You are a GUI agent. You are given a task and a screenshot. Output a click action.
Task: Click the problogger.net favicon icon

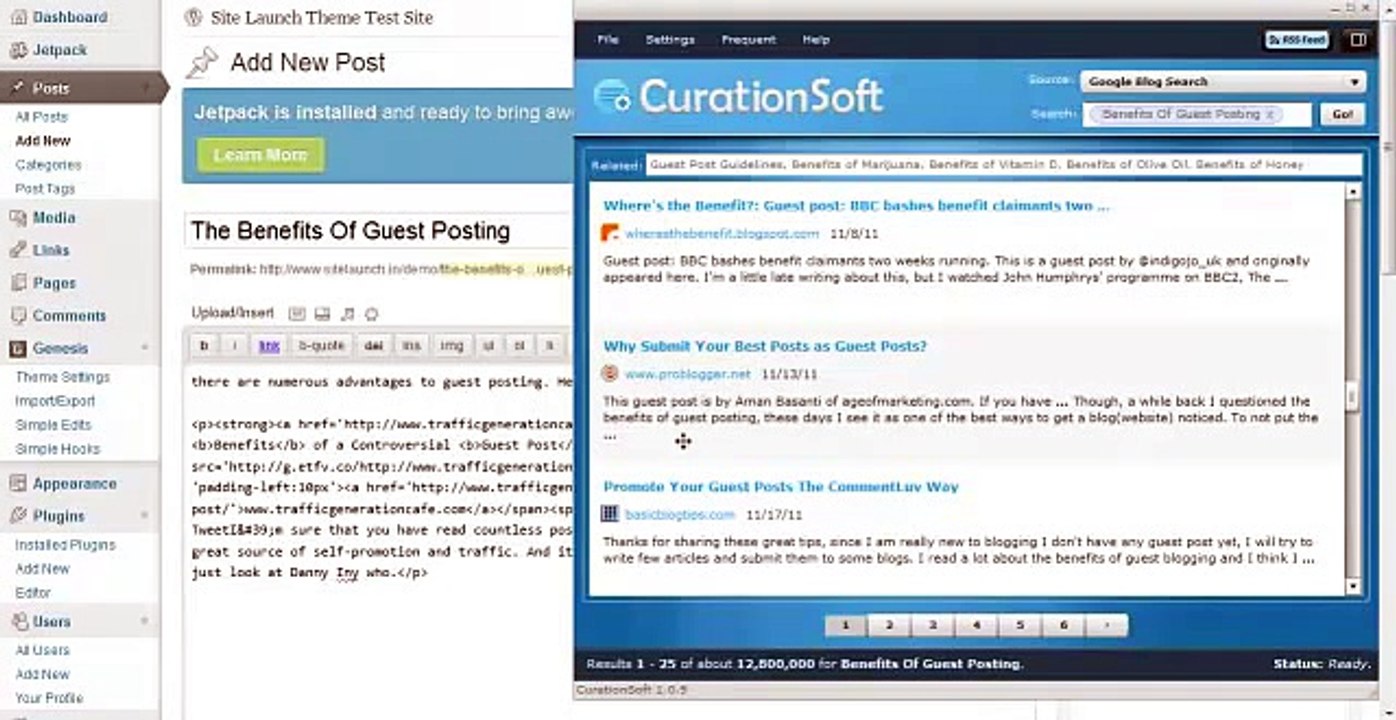click(x=609, y=374)
